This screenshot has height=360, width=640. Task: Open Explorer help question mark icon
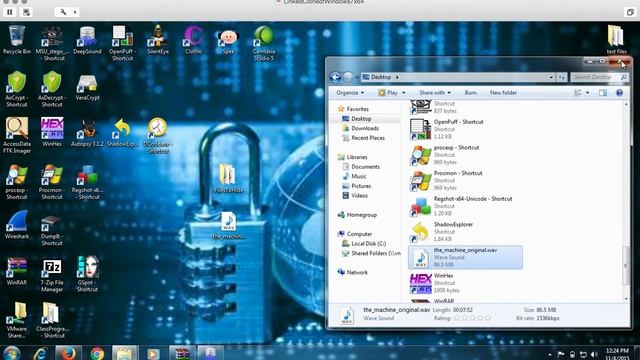(x=619, y=93)
